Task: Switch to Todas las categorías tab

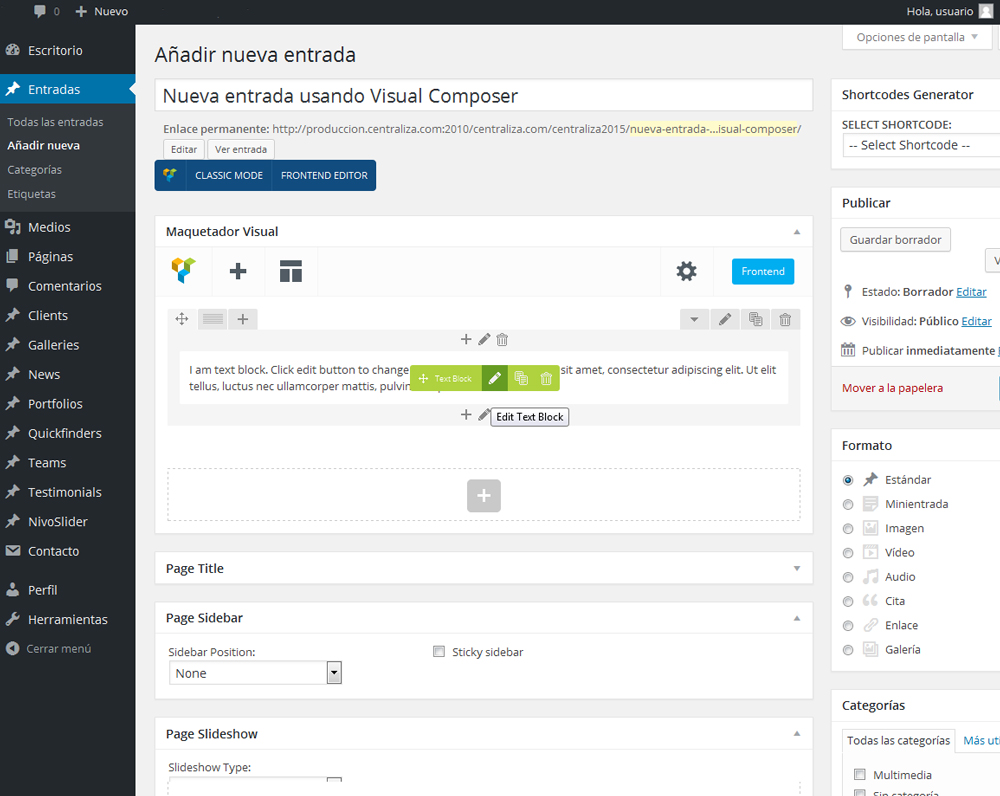Action: click(898, 741)
